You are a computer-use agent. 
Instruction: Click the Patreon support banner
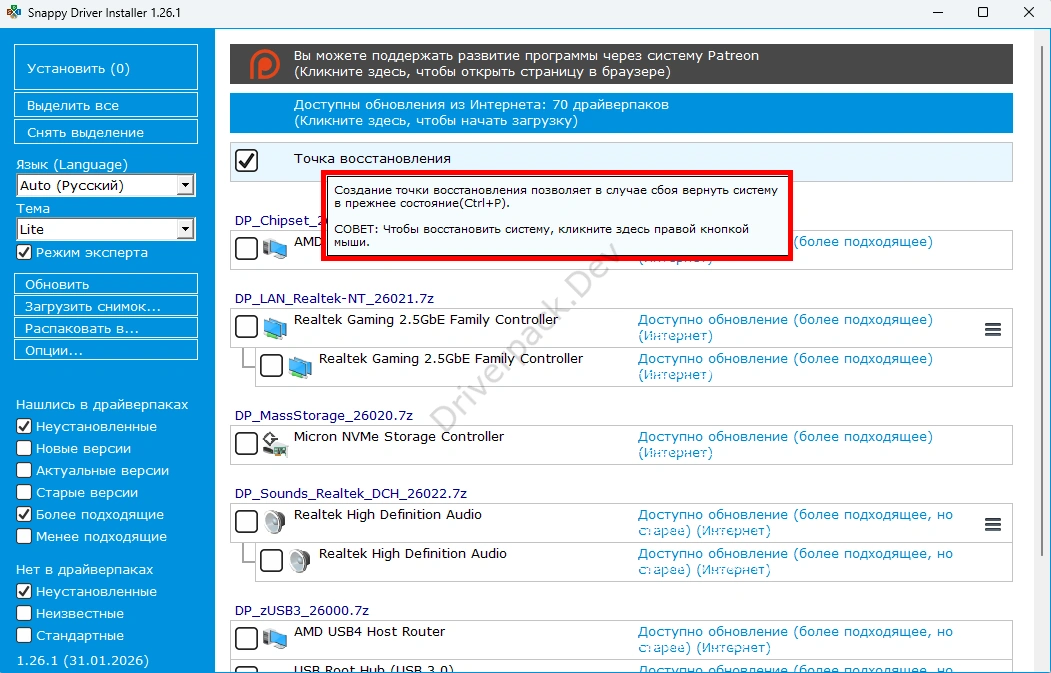click(621, 64)
